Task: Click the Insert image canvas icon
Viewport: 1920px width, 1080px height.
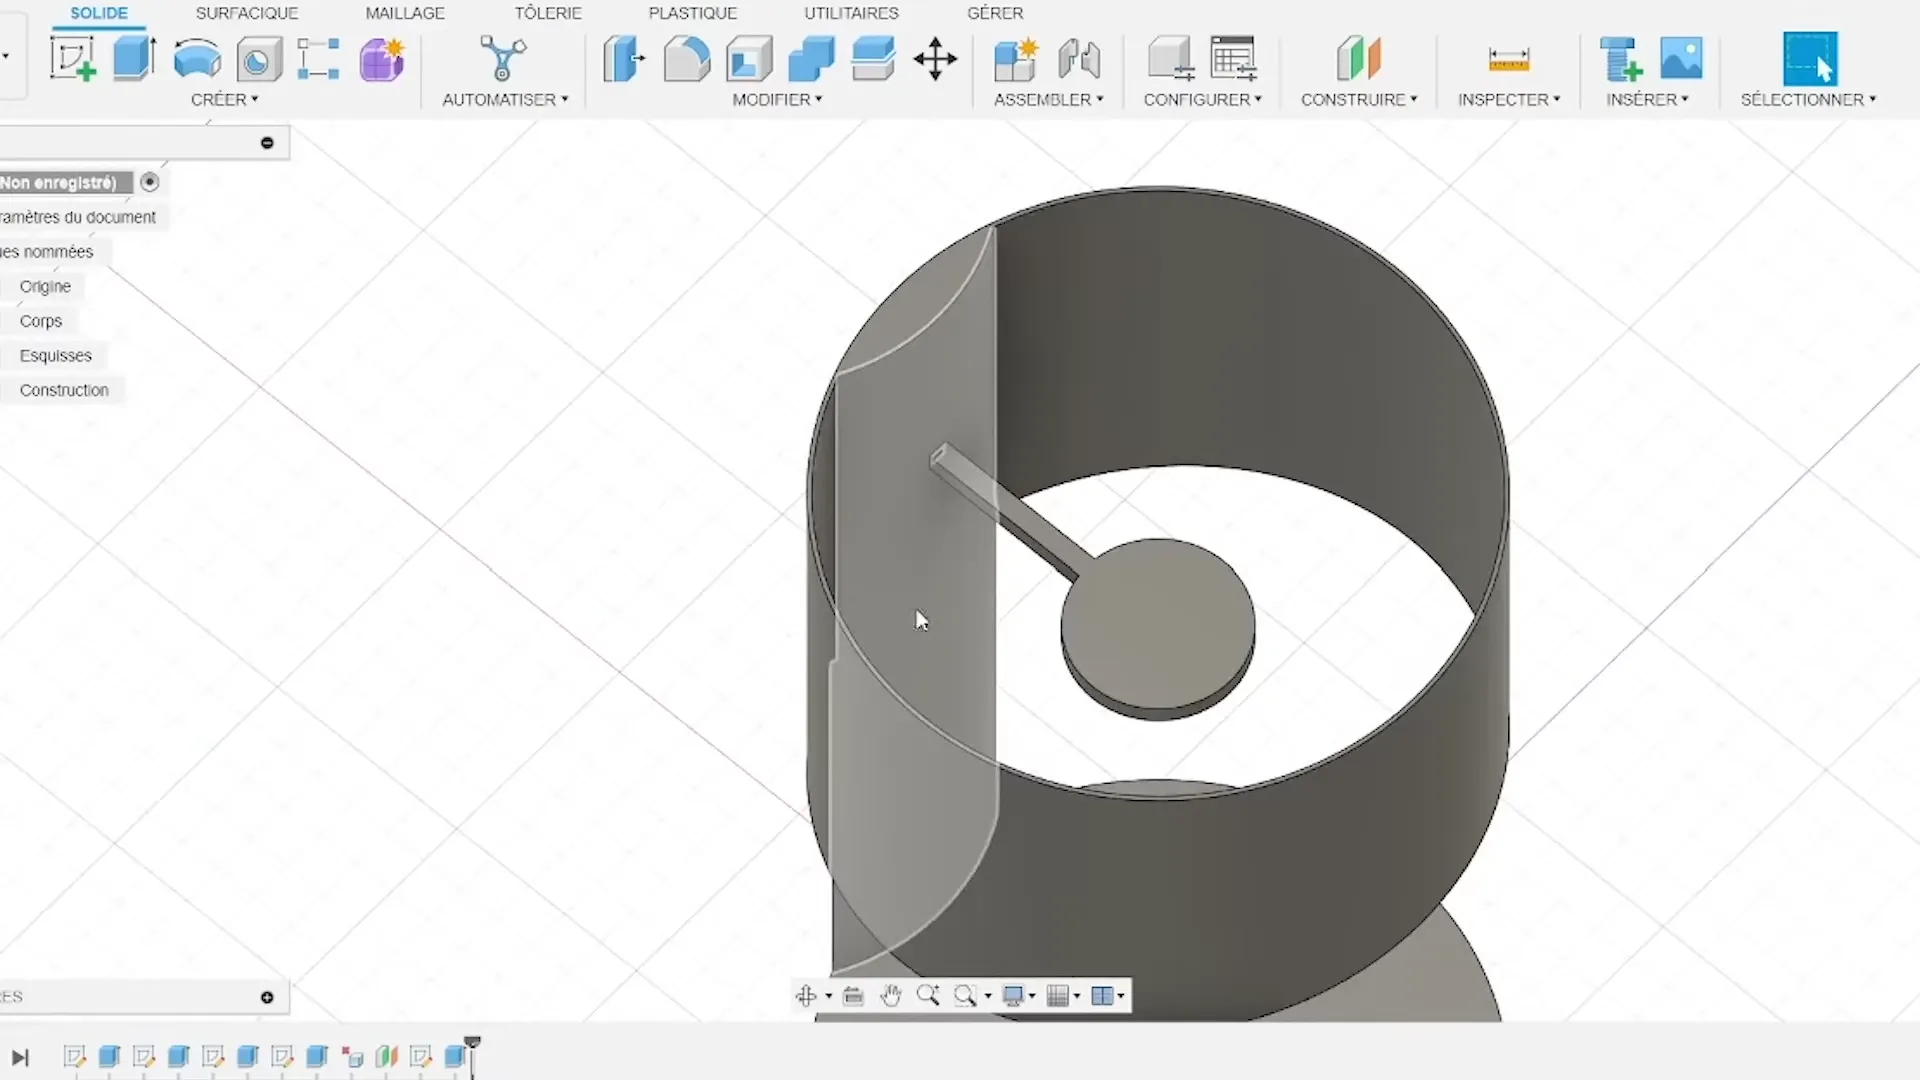Action: tap(1681, 58)
